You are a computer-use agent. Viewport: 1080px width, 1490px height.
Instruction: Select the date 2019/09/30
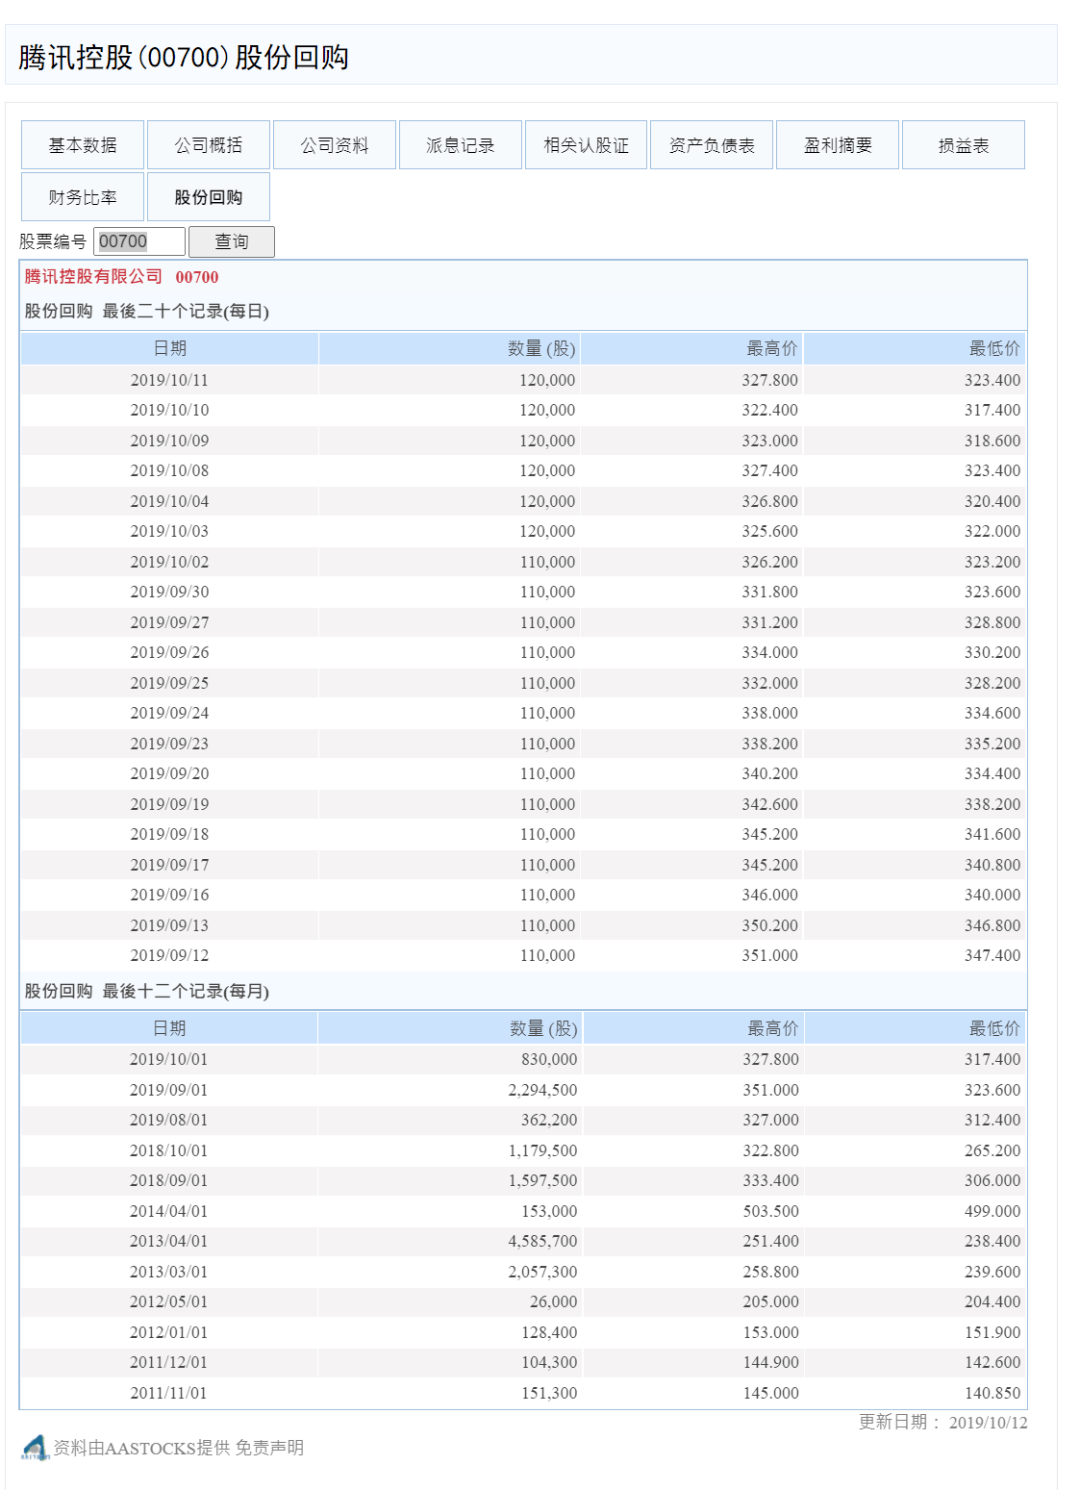coord(170,592)
